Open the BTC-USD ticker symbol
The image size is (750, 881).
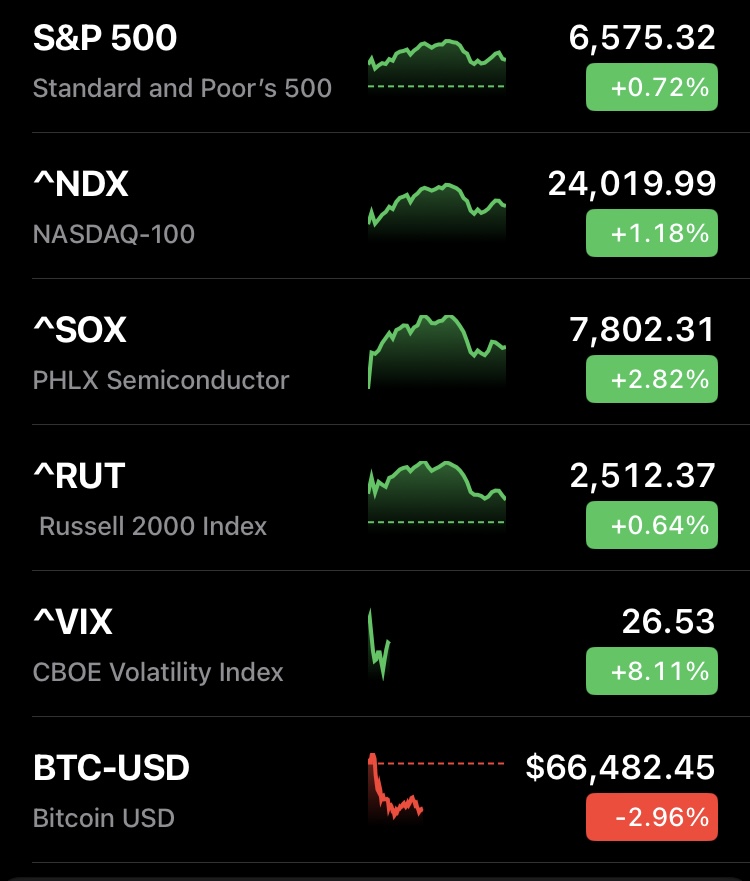111,769
